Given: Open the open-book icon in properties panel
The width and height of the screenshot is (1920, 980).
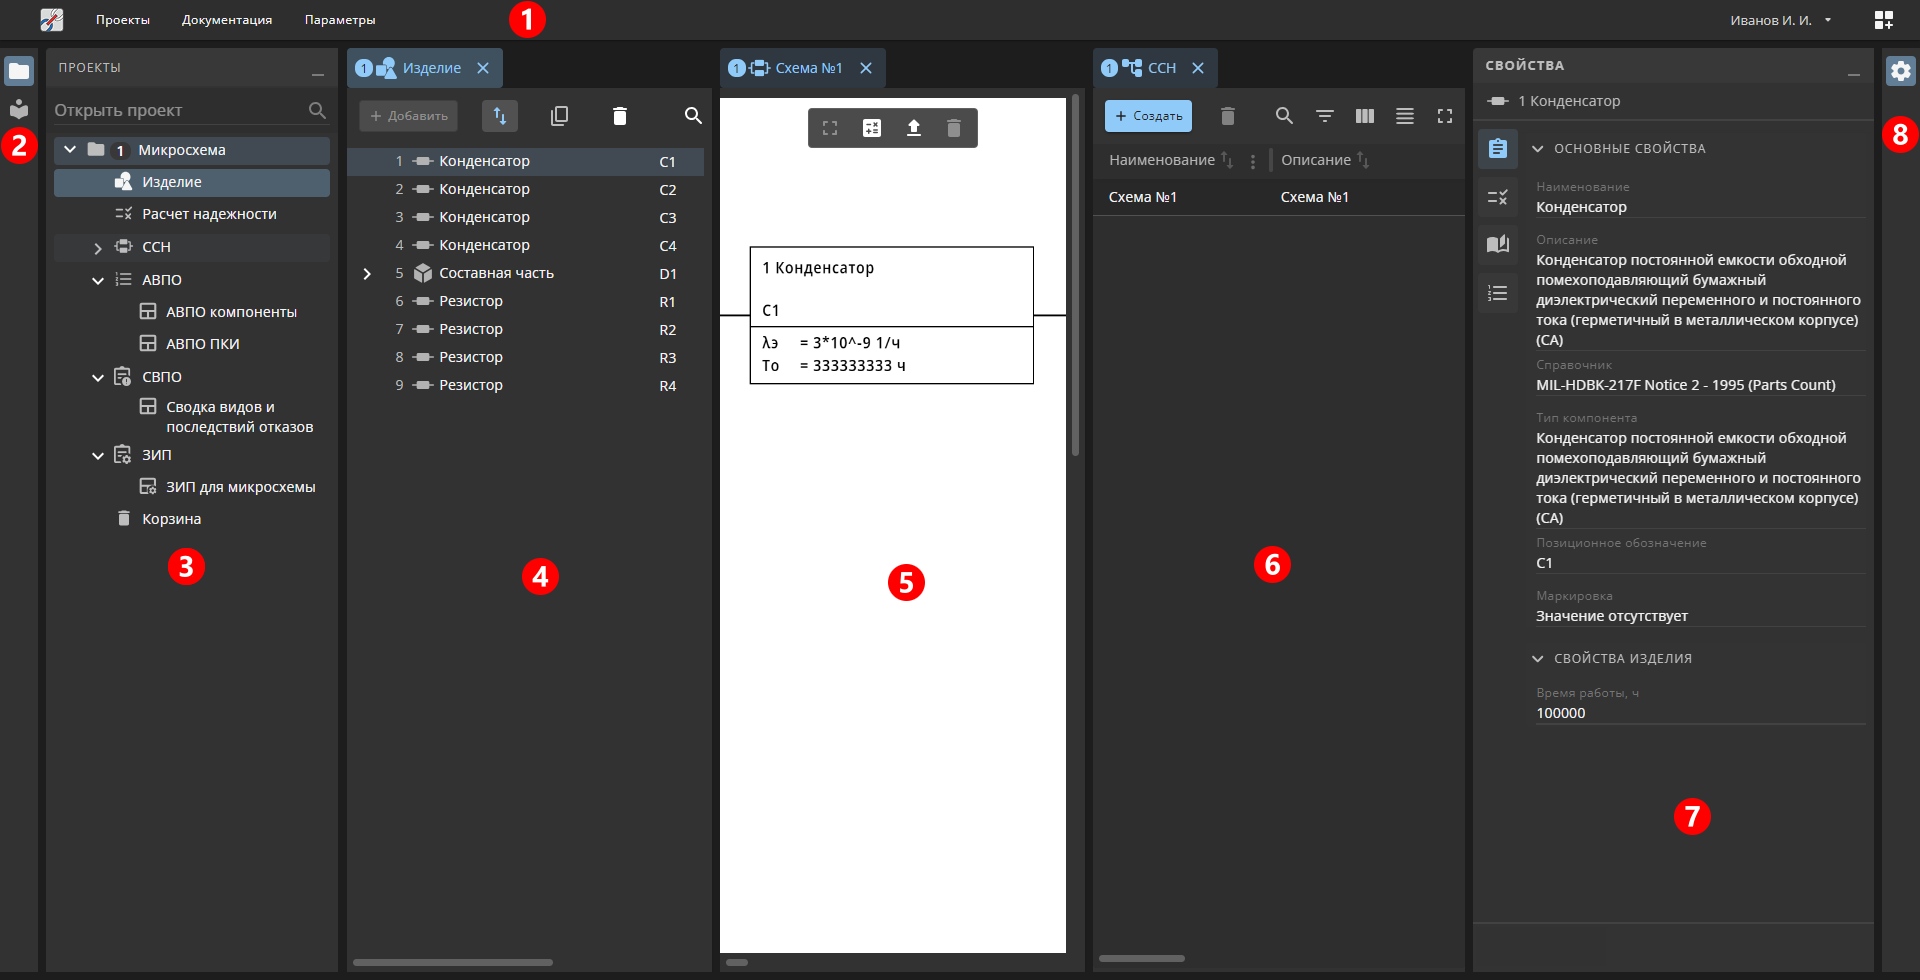Looking at the screenshot, I should click(1498, 245).
